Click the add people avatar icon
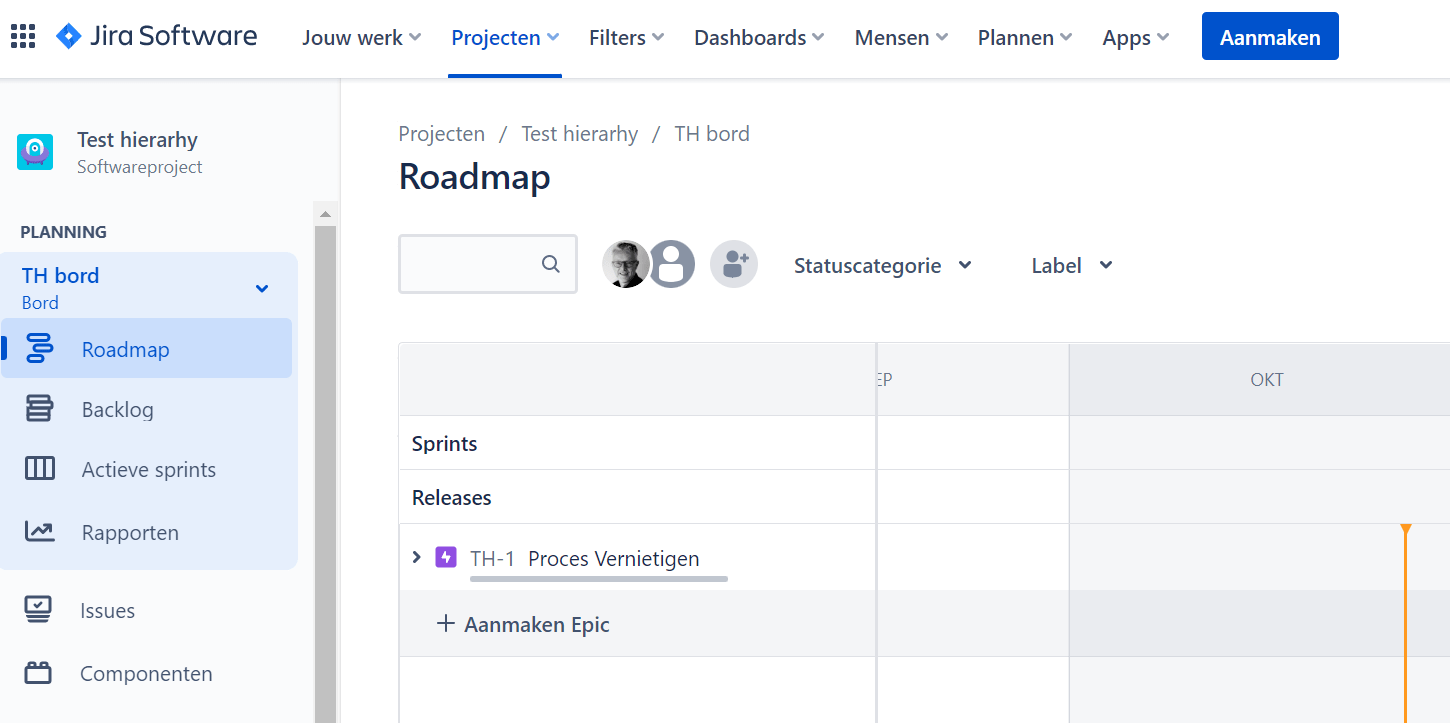Image resolution: width=1450 pixels, height=723 pixels. 734,265
